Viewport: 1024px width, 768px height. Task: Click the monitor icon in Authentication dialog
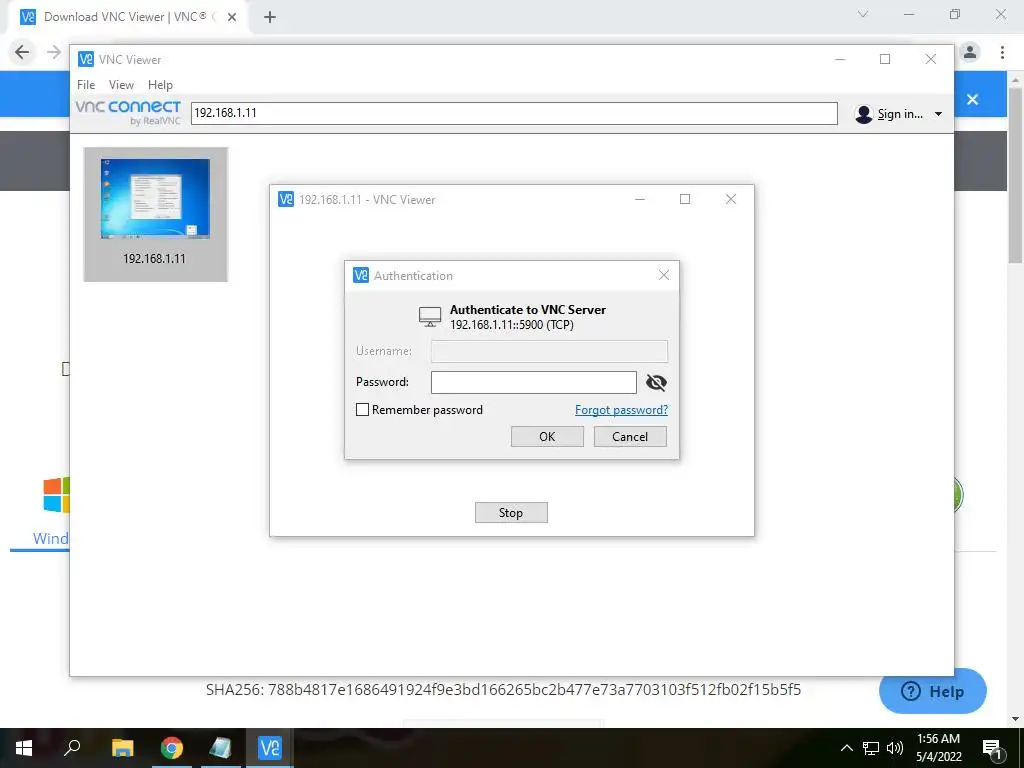click(x=430, y=317)
